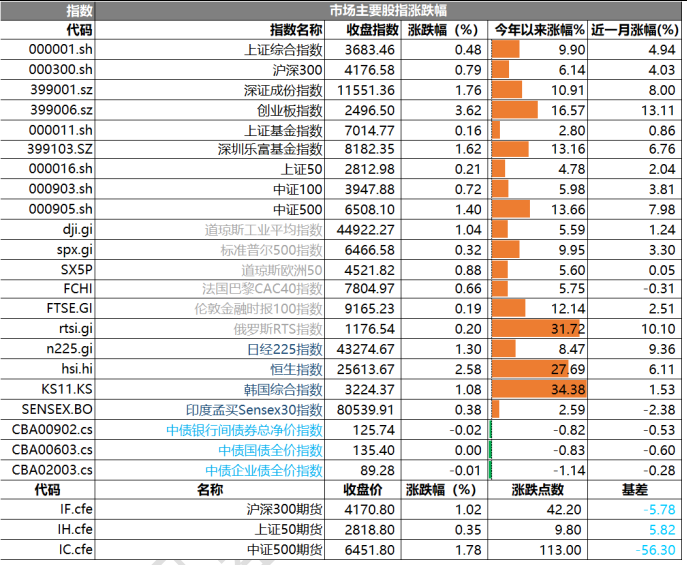687x565 pixels.
Task: Click the 上证50 index name
Action: coord(301,169)
